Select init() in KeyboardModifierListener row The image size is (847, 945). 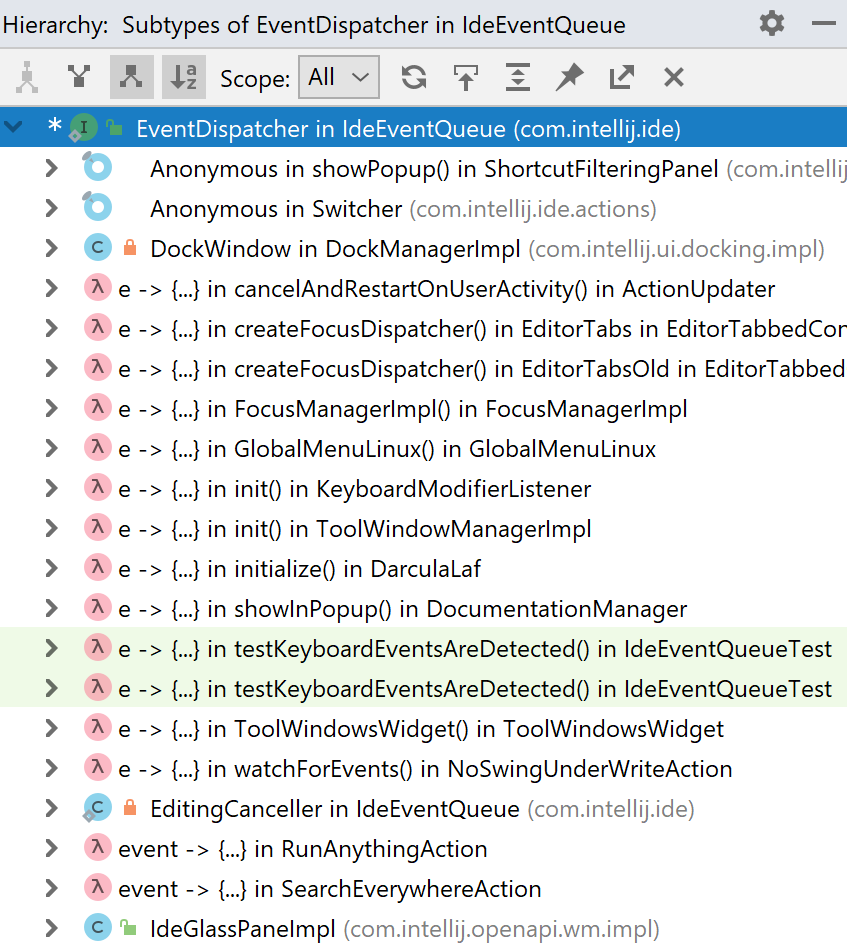coord(423,488)
